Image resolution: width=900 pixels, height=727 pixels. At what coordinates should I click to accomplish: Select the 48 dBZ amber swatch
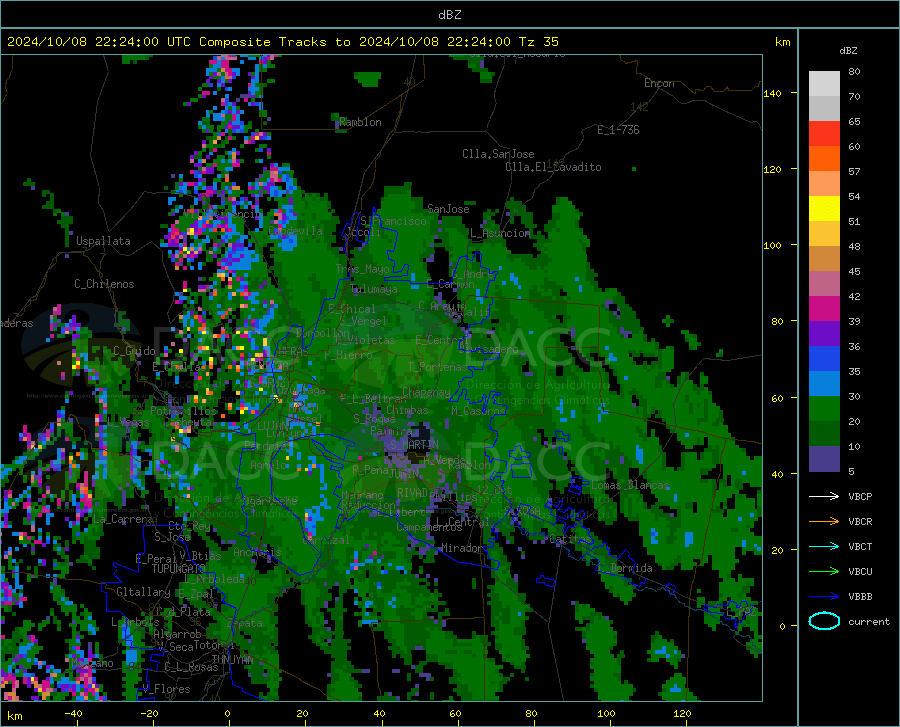click(824, 259)
